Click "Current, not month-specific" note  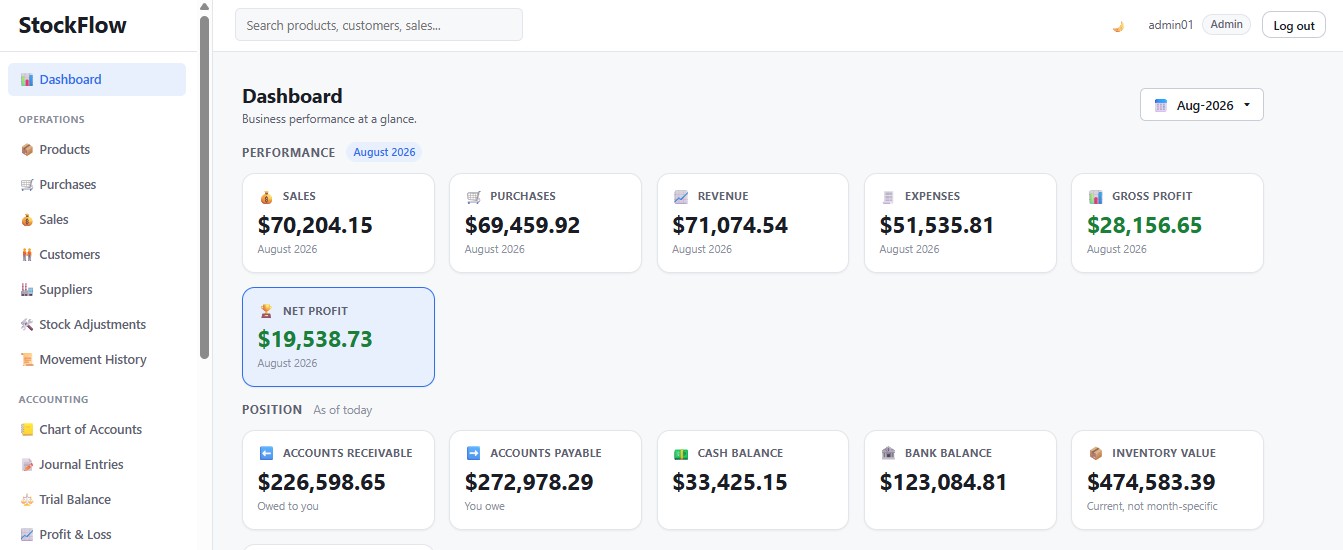point(1152,506)
